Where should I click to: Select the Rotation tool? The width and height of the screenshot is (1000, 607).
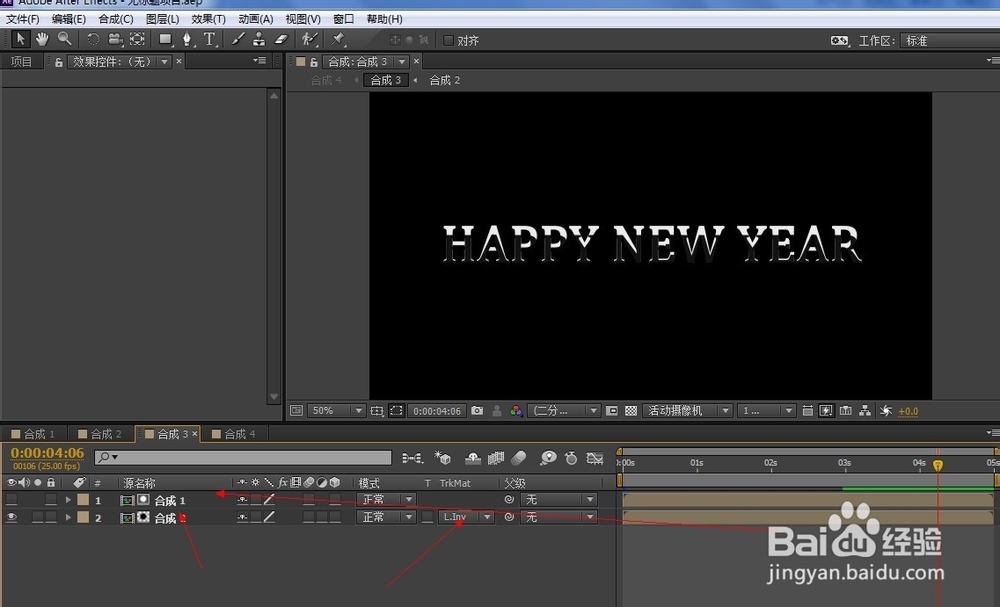click(x=93, y=40)
